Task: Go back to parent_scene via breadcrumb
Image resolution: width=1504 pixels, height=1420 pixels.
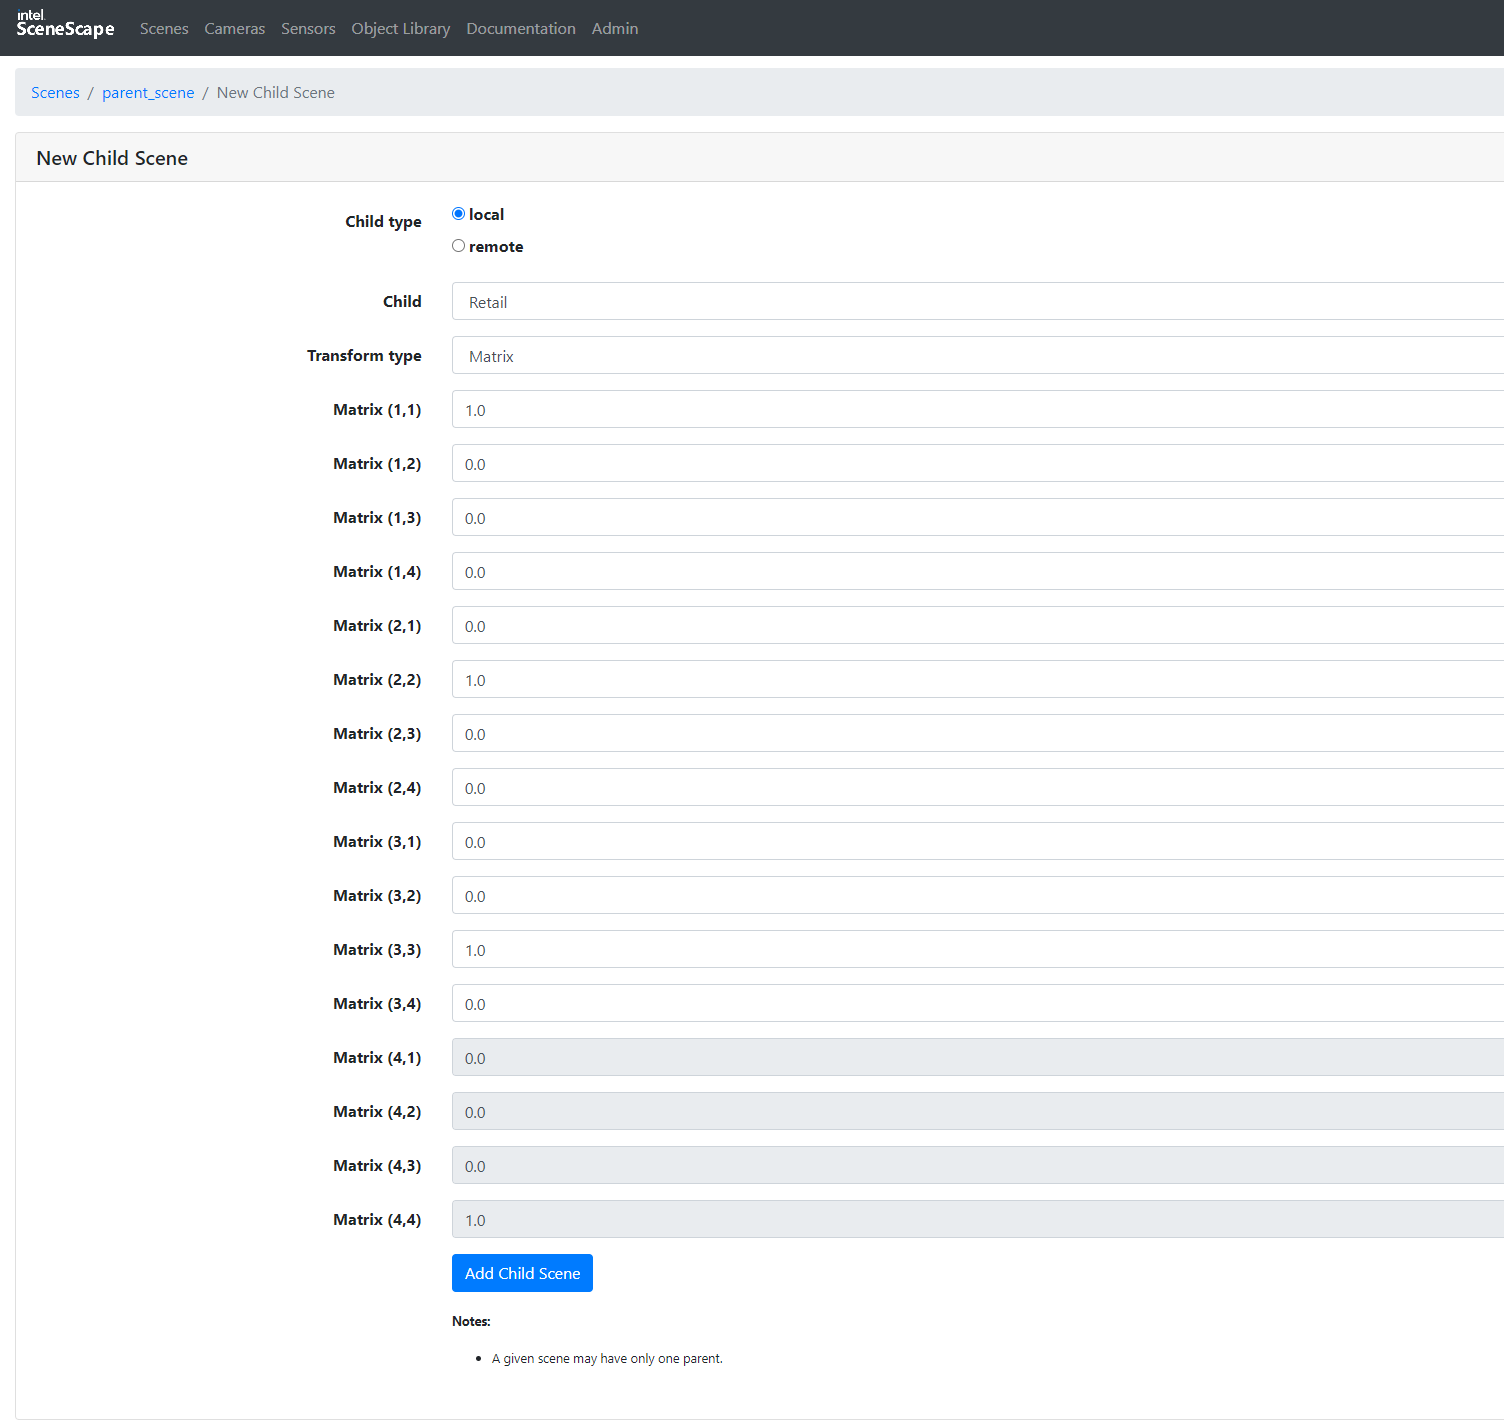Action: point(148,93)
